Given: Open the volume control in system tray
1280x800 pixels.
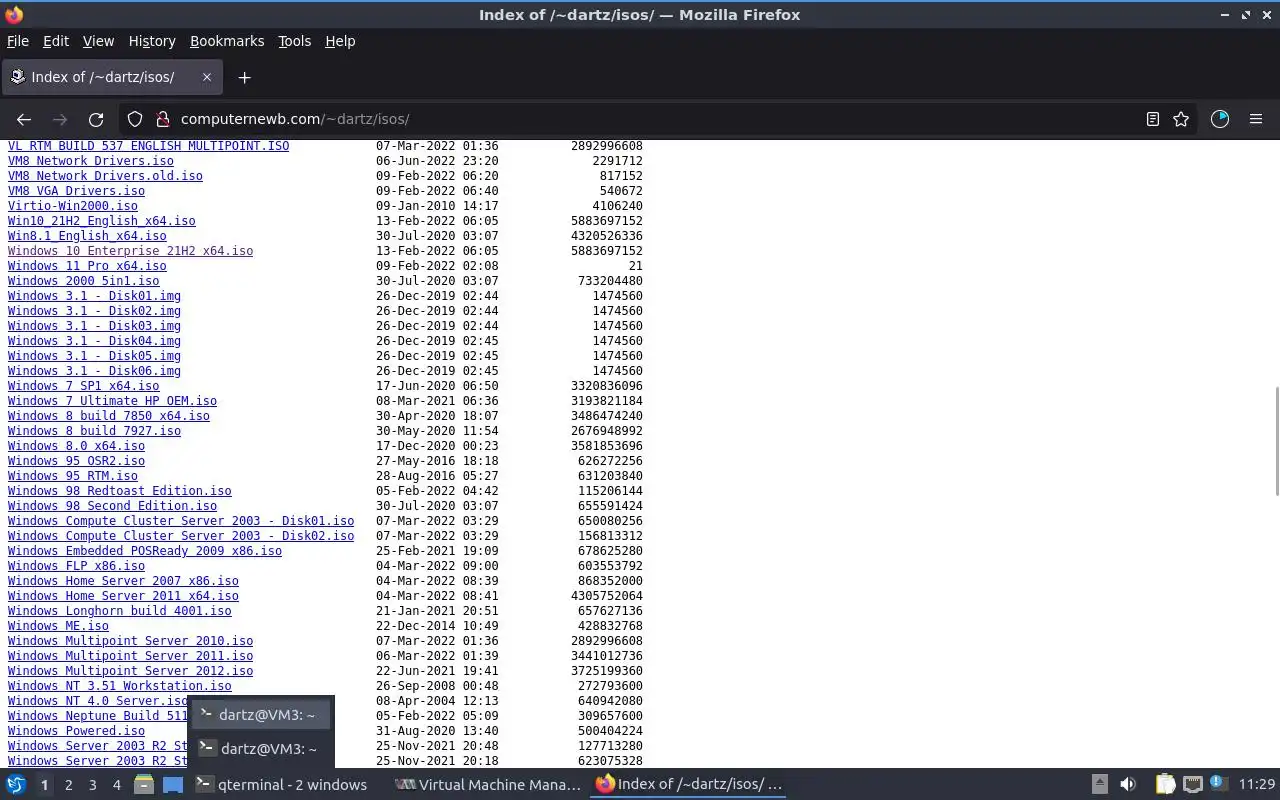Looking at the screenshot, I should [1128, 785].
